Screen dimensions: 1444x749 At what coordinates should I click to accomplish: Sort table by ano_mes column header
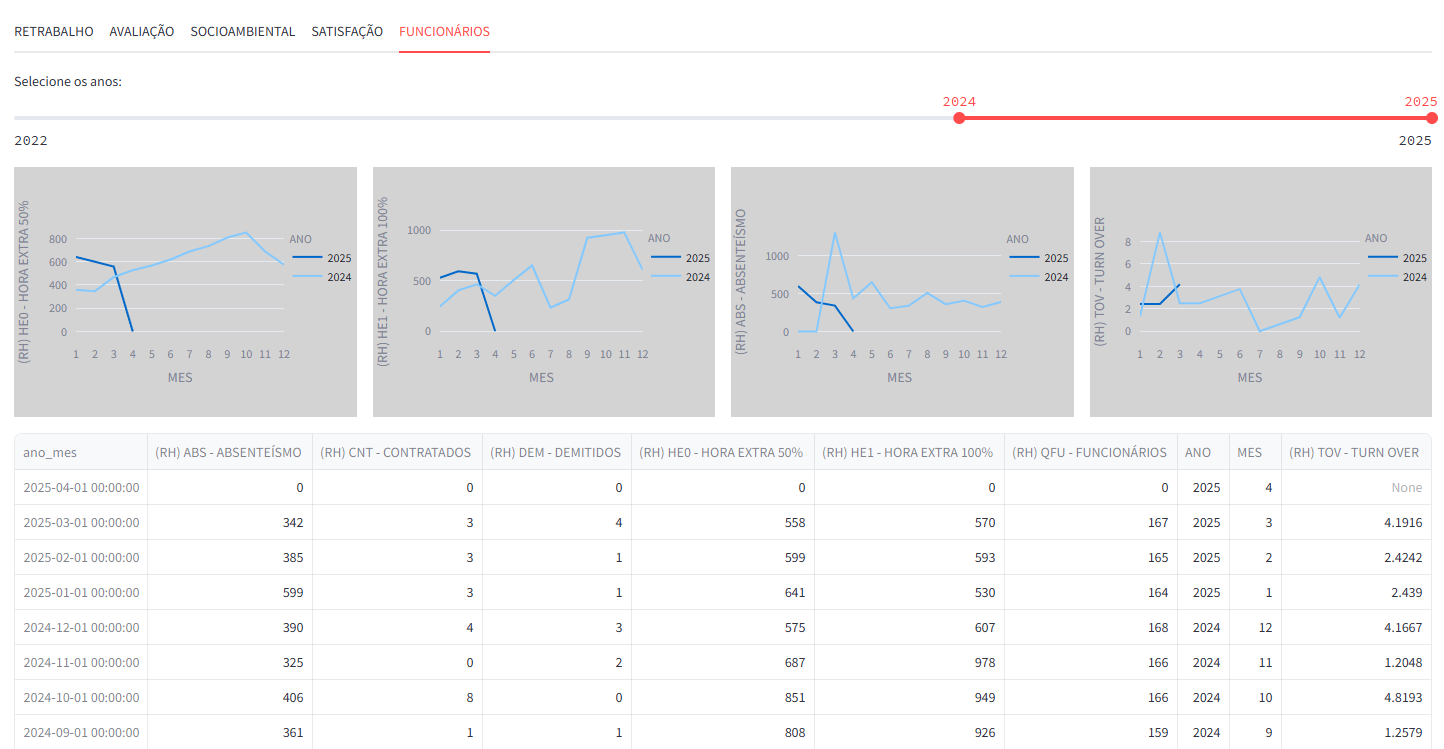pos(50,452)
